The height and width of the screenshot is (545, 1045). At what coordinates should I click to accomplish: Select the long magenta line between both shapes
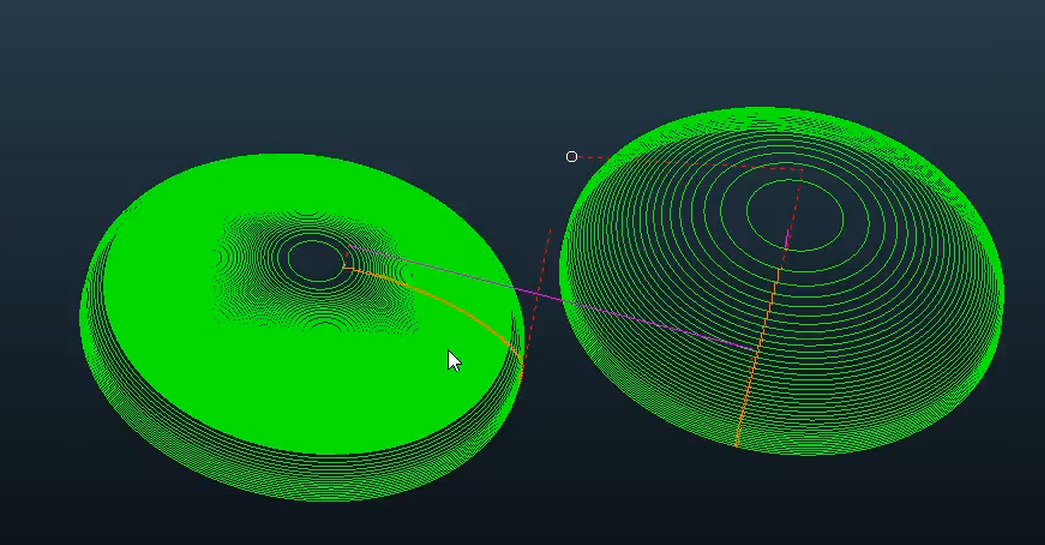560,298
